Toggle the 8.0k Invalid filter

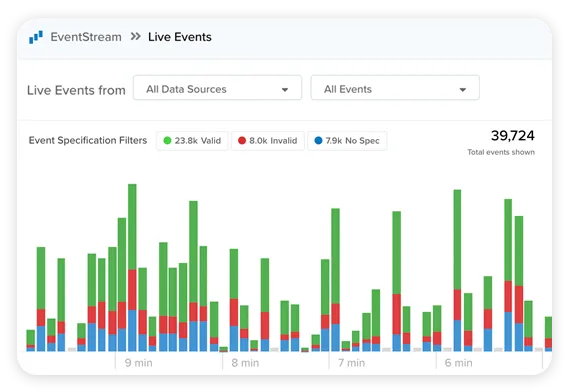268,141
